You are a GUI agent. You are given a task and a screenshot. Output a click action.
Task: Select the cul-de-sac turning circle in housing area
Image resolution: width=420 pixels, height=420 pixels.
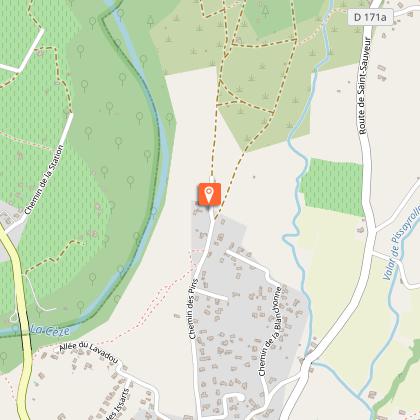pos(240,397)
